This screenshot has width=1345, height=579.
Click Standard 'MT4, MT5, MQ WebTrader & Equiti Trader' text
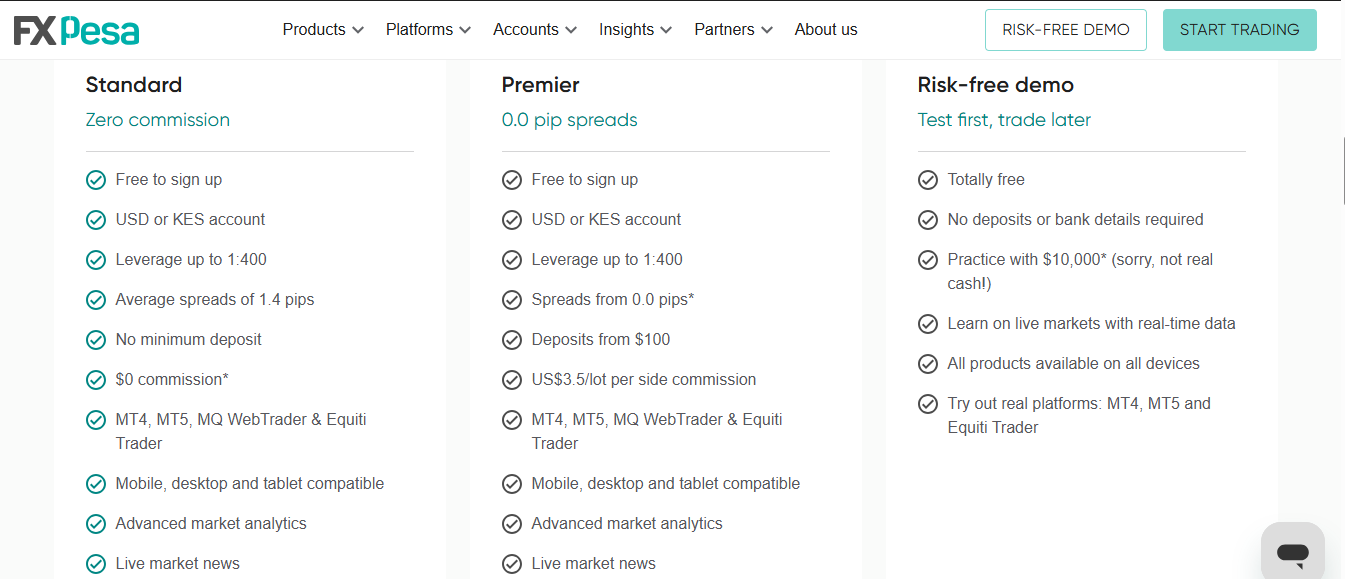click(x=241, y=432)
